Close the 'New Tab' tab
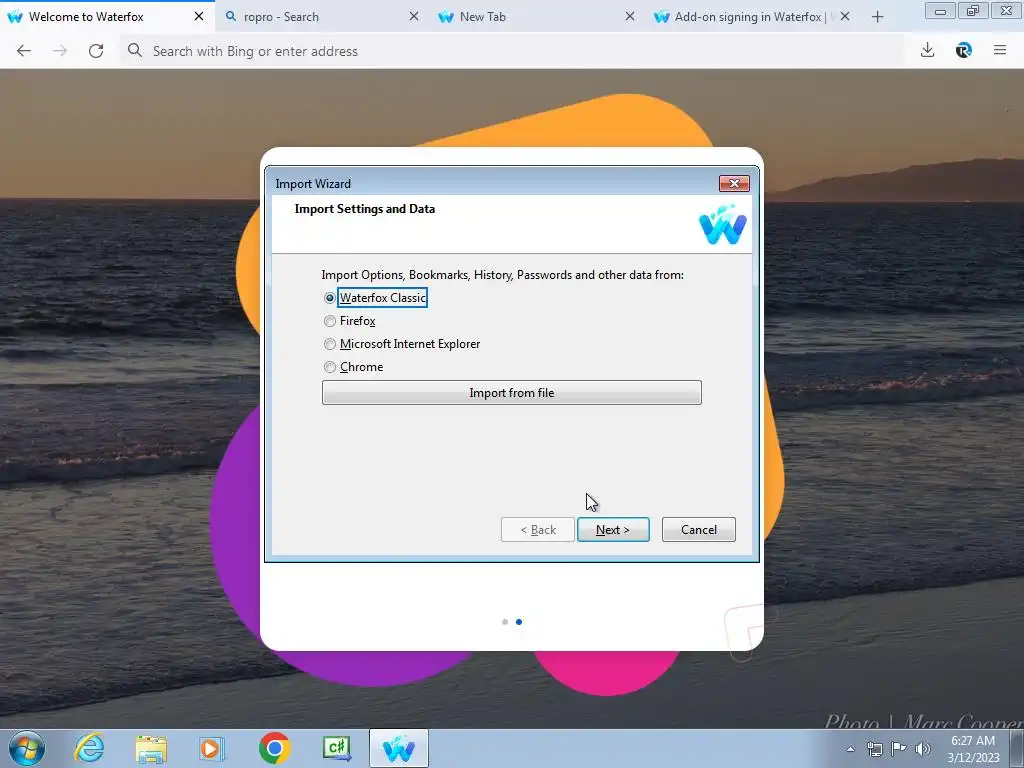This screenshot has width=1024, height=768. (629, 16)
